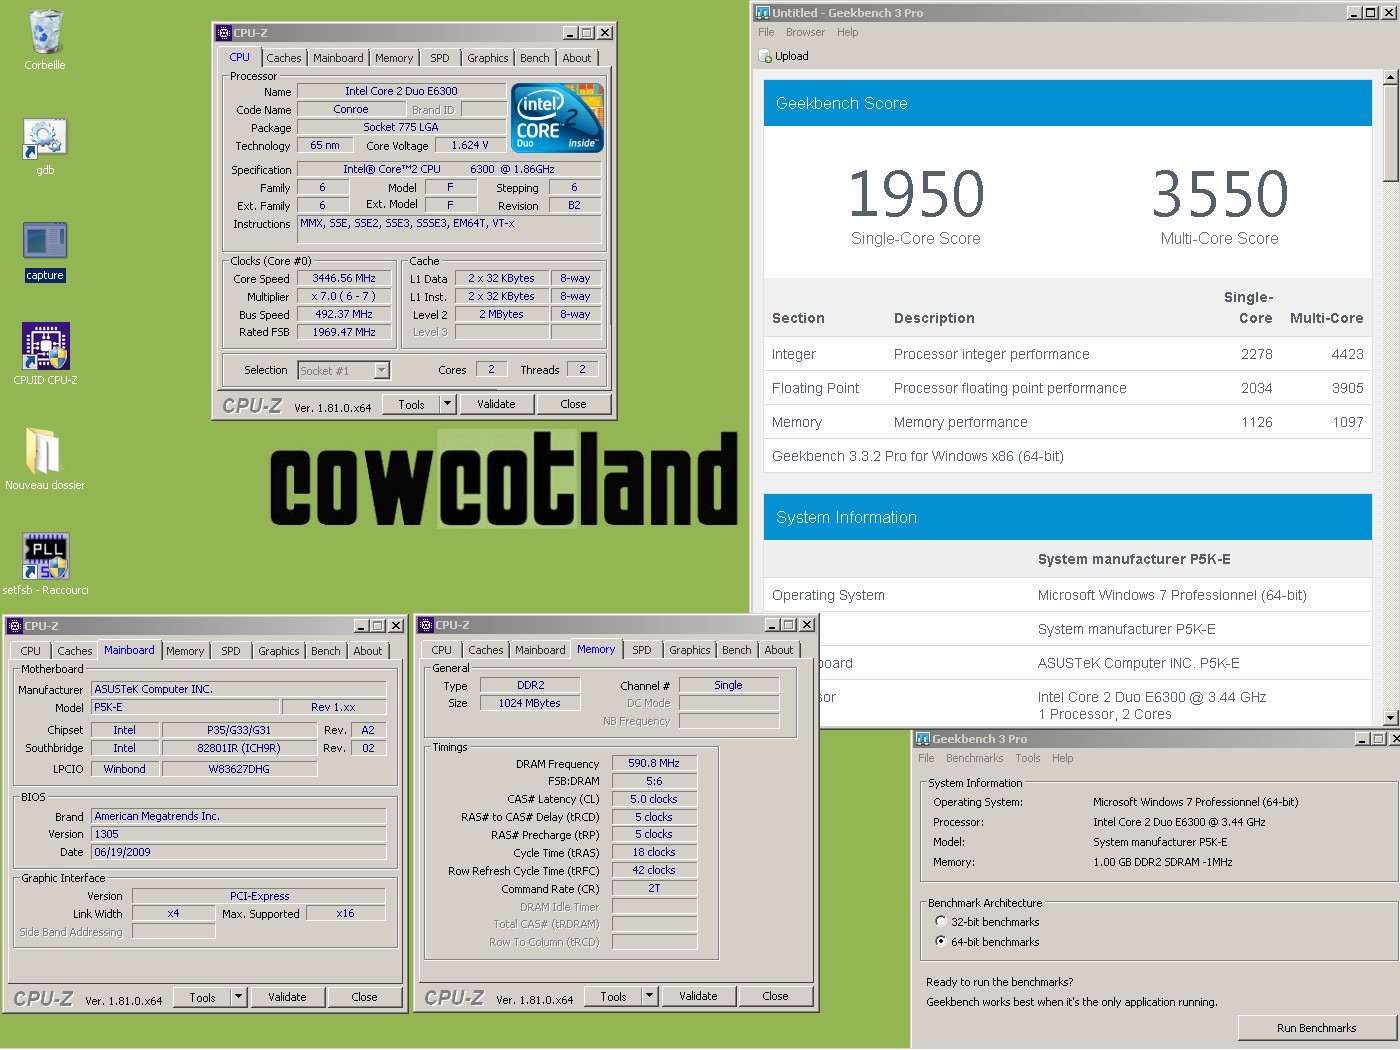
Task: Open Tools dropdown arrow in CPU tab window
Action: click(x=448, y=405)
